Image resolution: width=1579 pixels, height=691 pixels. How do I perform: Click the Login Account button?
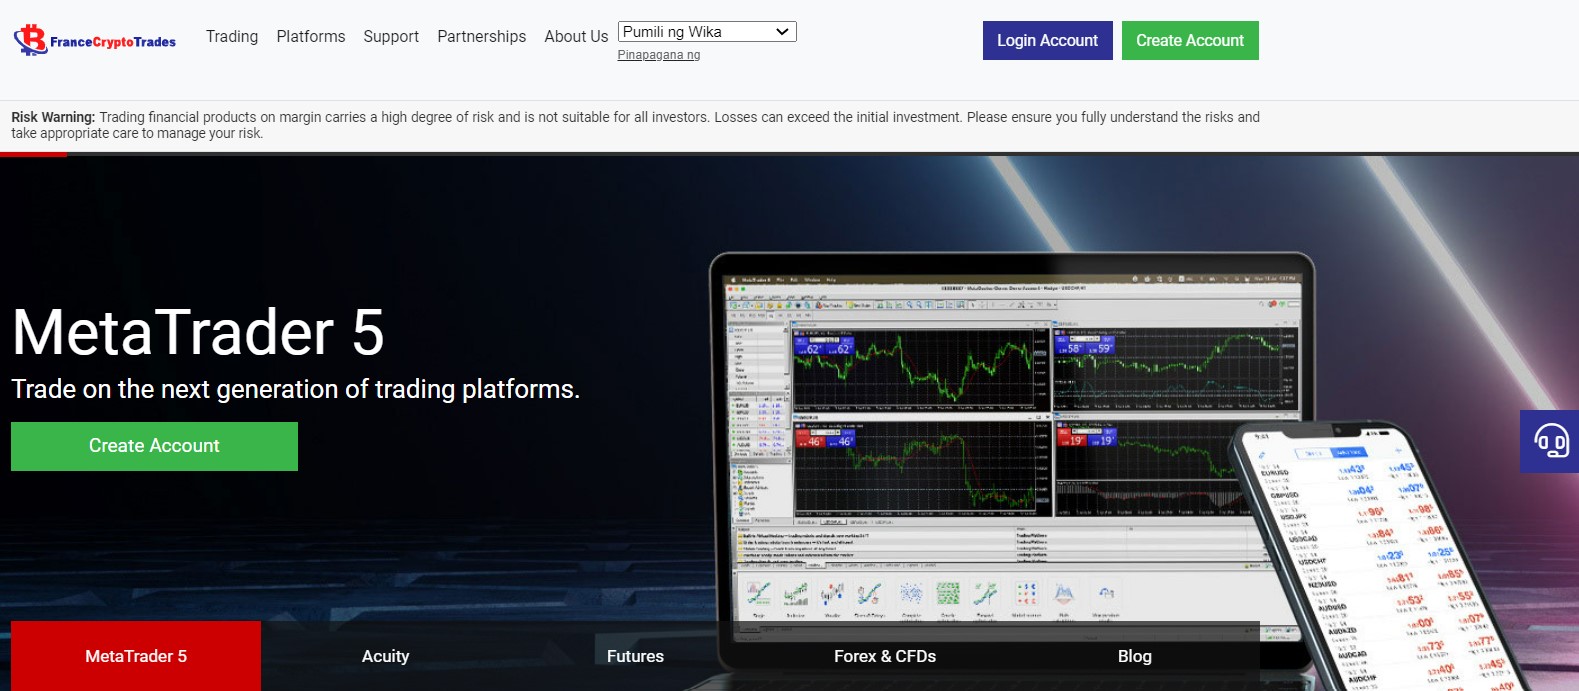pyautogui.click(x=1047, y=40)
